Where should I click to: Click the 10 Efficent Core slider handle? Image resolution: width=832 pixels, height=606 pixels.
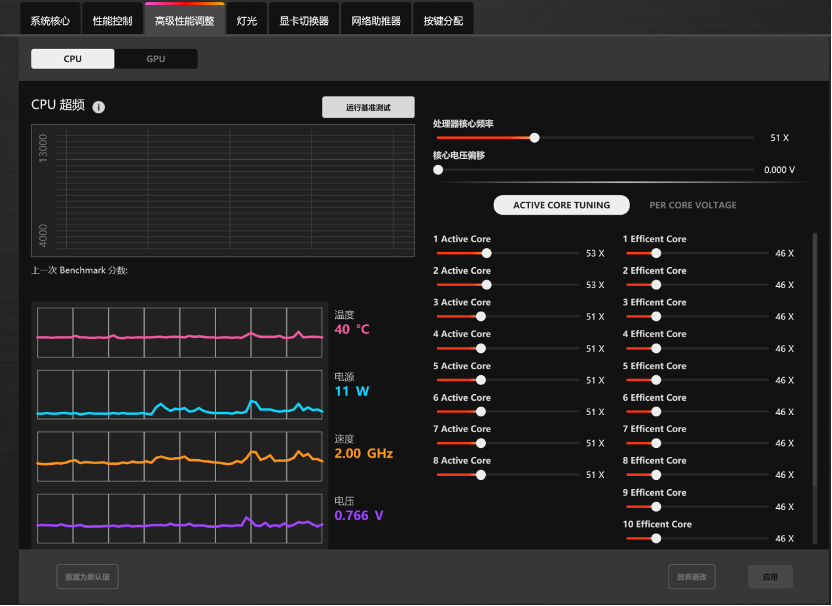656,539
